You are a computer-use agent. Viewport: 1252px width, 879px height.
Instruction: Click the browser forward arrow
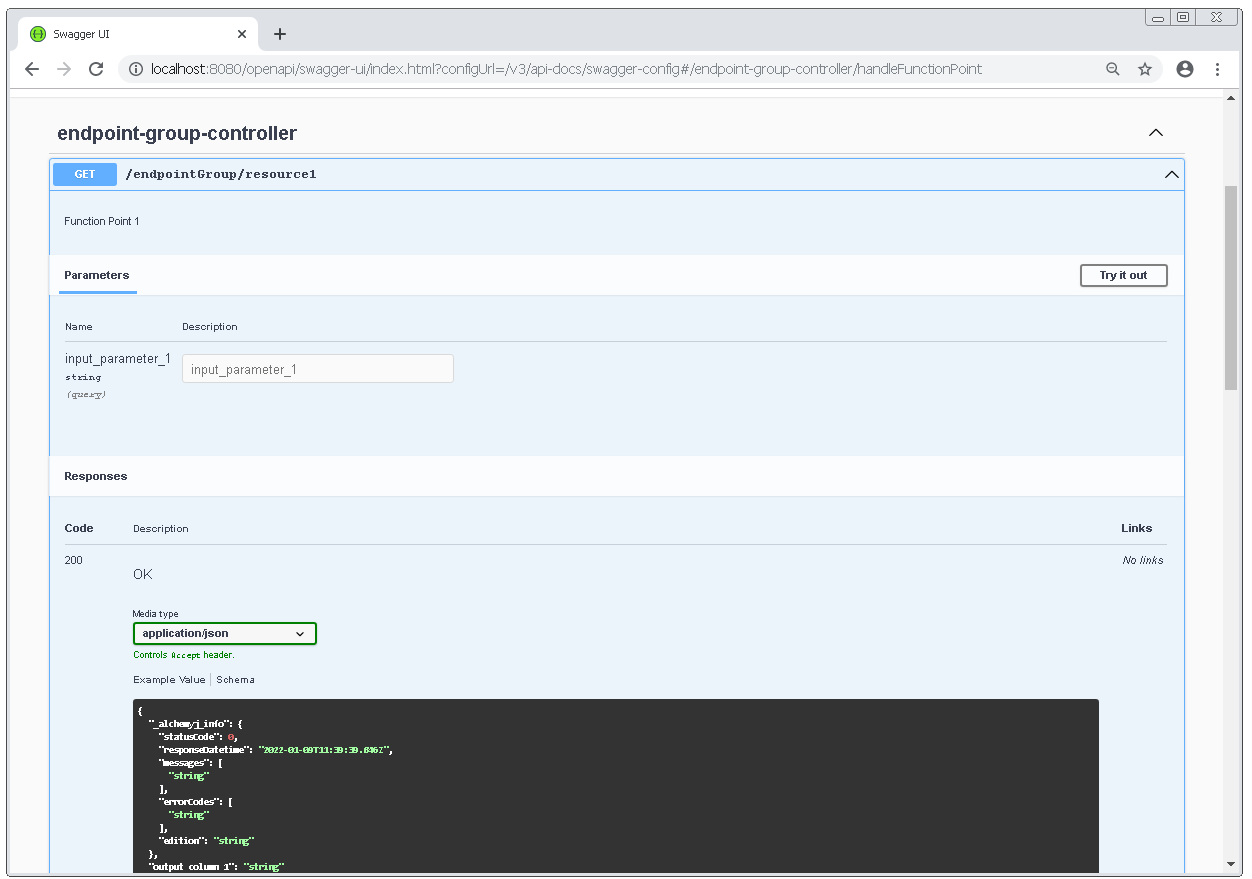tap(64, 69)
